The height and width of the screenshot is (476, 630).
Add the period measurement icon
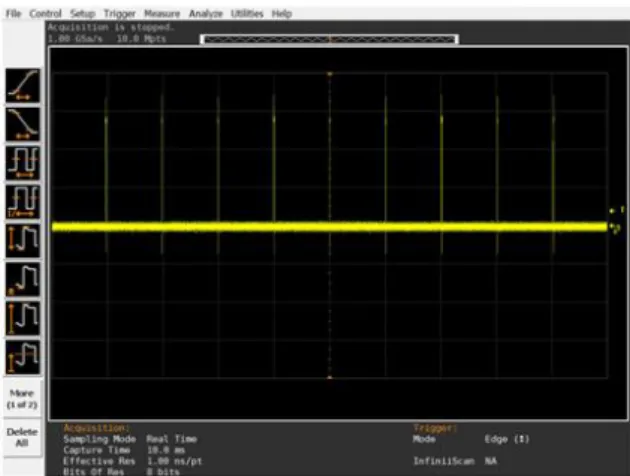pos(23,163)
